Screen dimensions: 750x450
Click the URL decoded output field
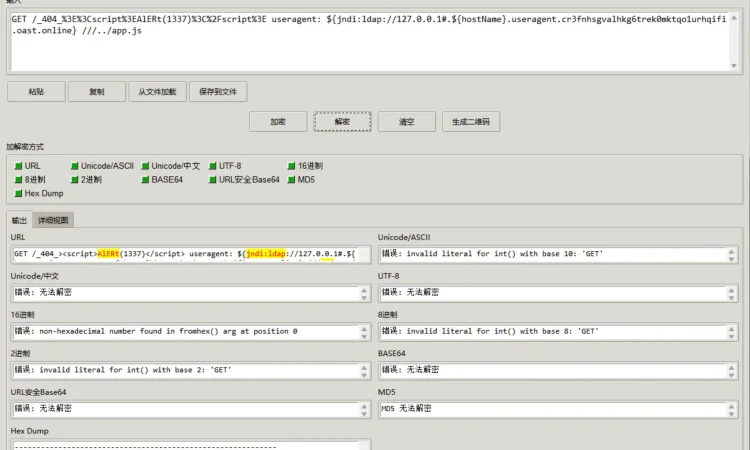coord(185,254)
